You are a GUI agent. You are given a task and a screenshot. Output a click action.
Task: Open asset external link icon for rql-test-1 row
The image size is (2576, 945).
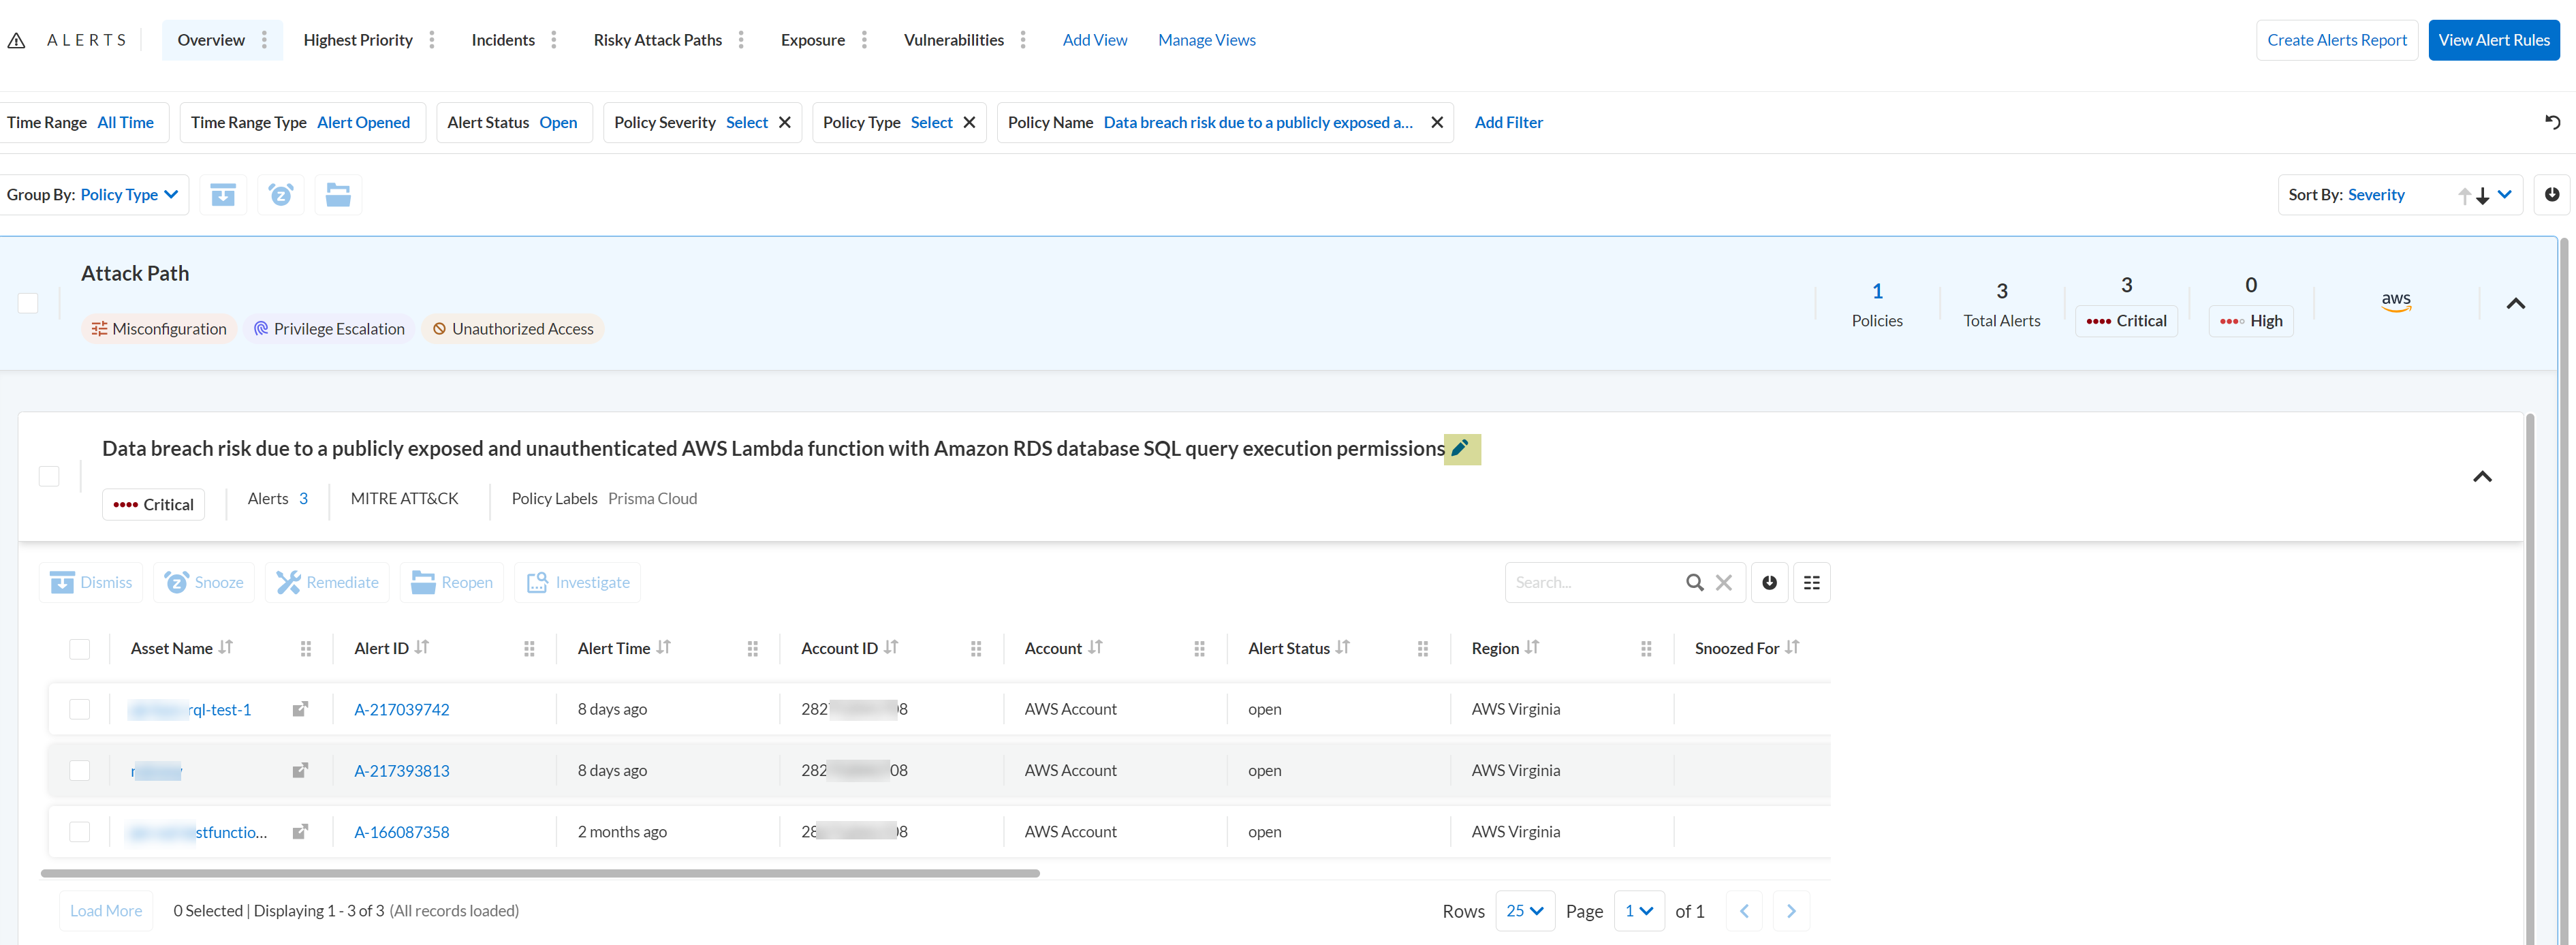coord(300,709)
